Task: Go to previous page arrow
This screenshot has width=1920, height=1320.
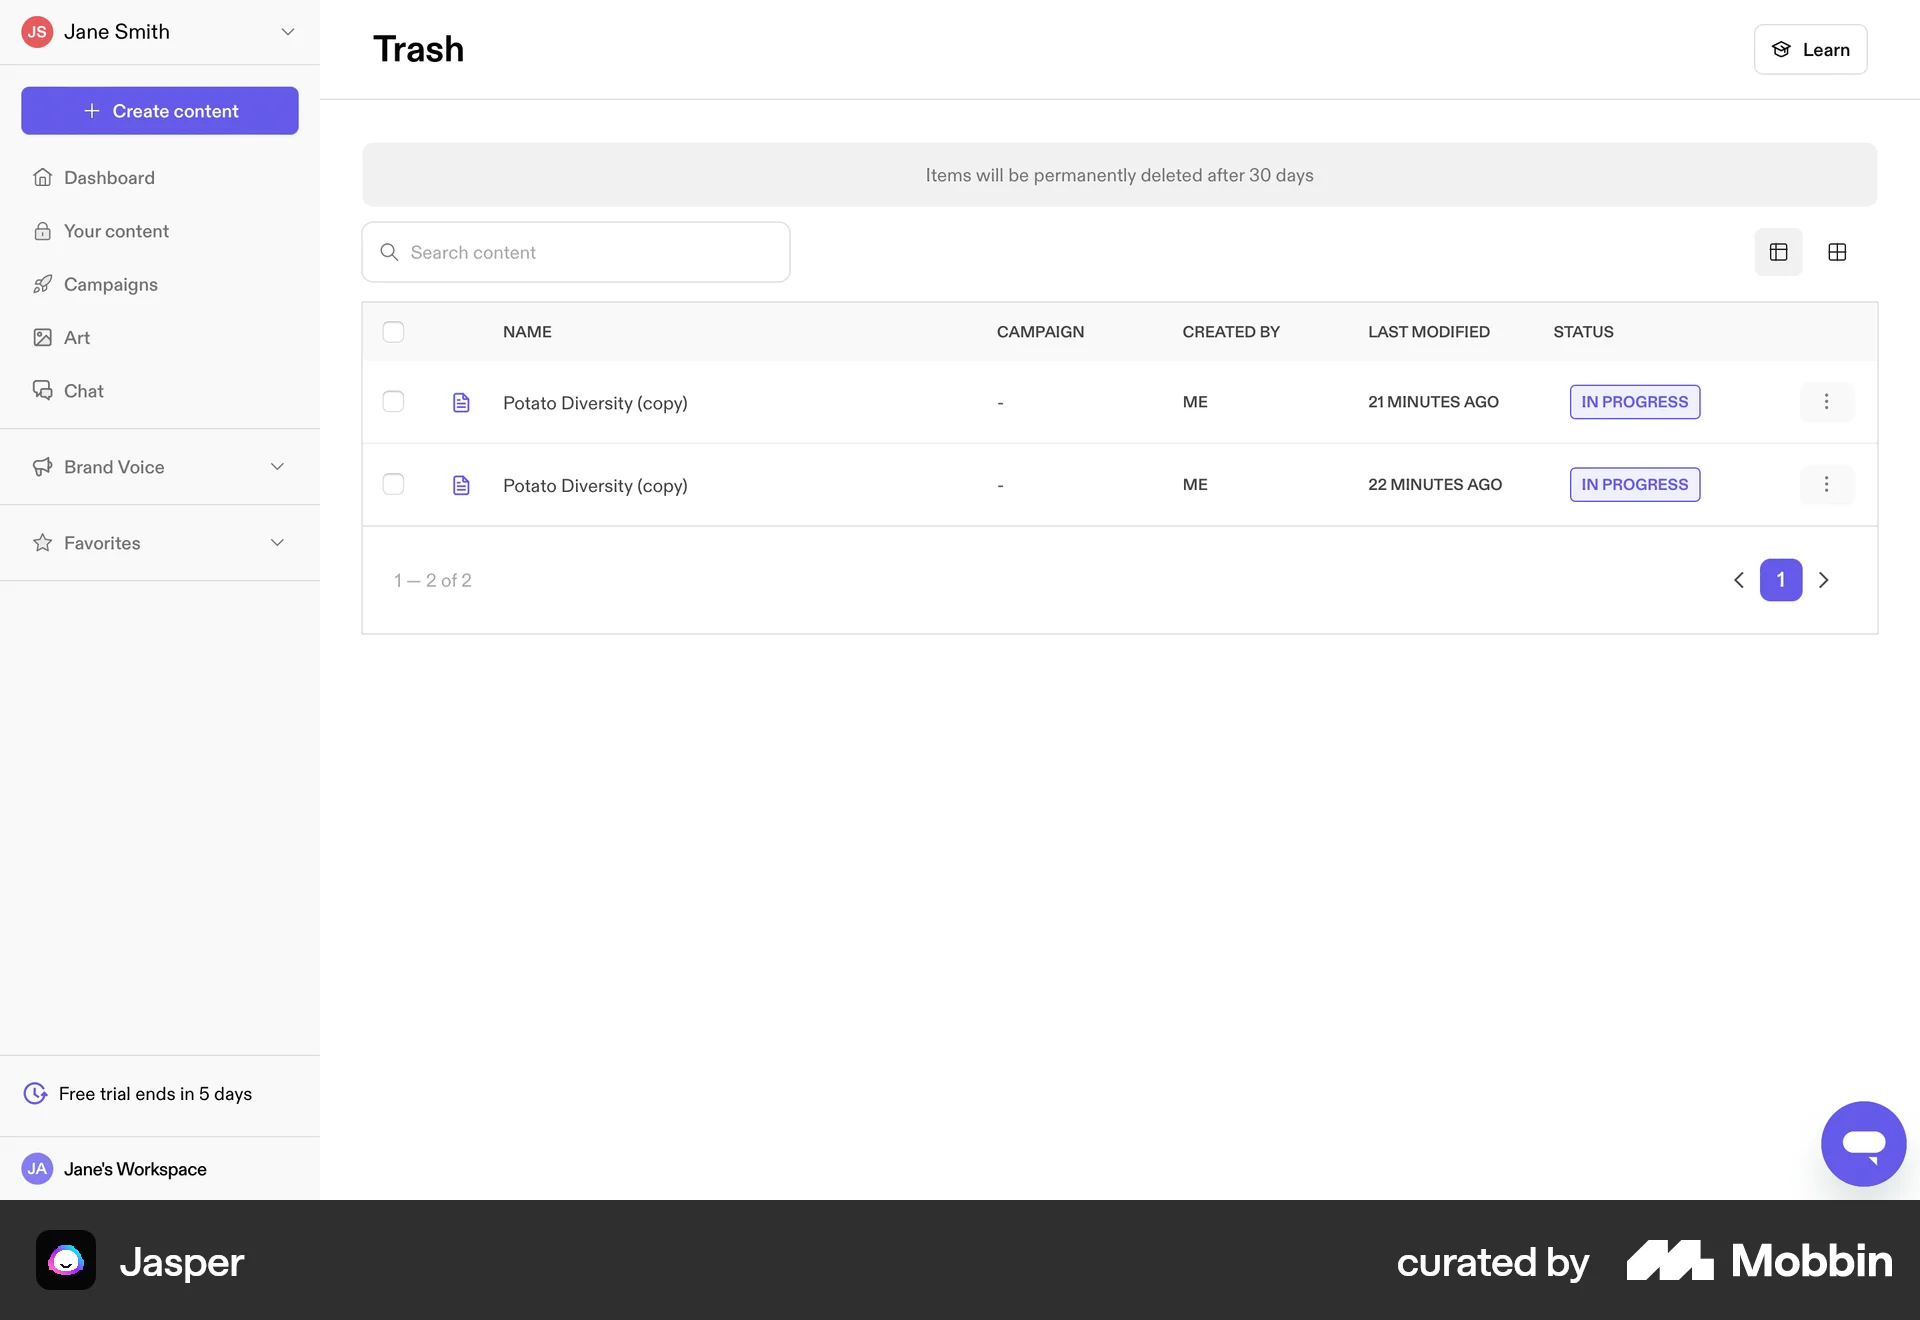Action: 1739,580
